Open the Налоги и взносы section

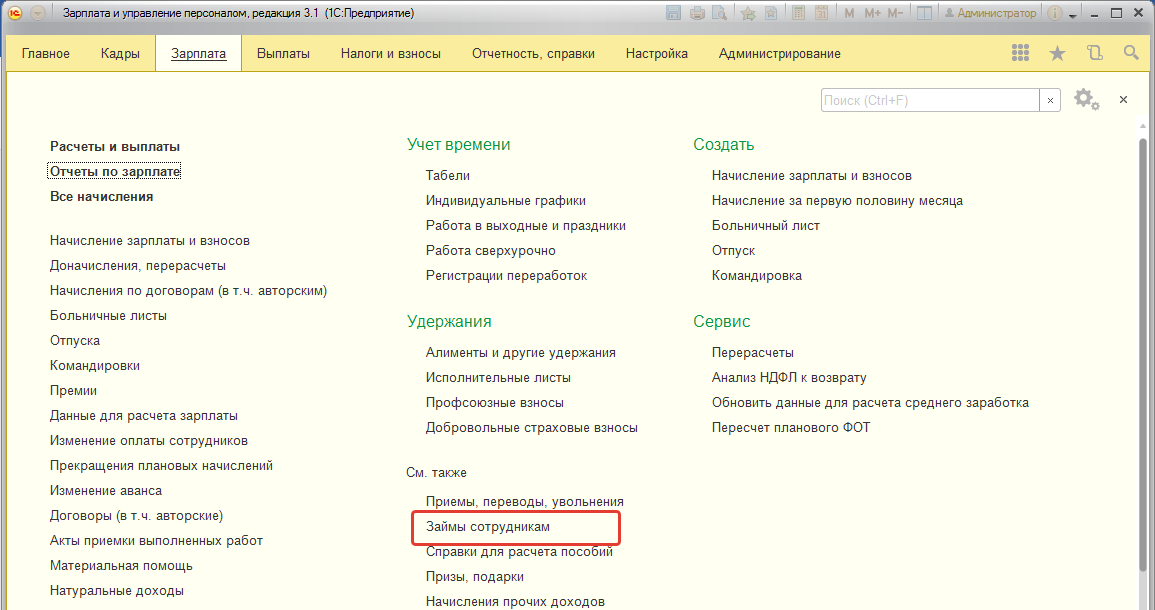coord(391,54)
